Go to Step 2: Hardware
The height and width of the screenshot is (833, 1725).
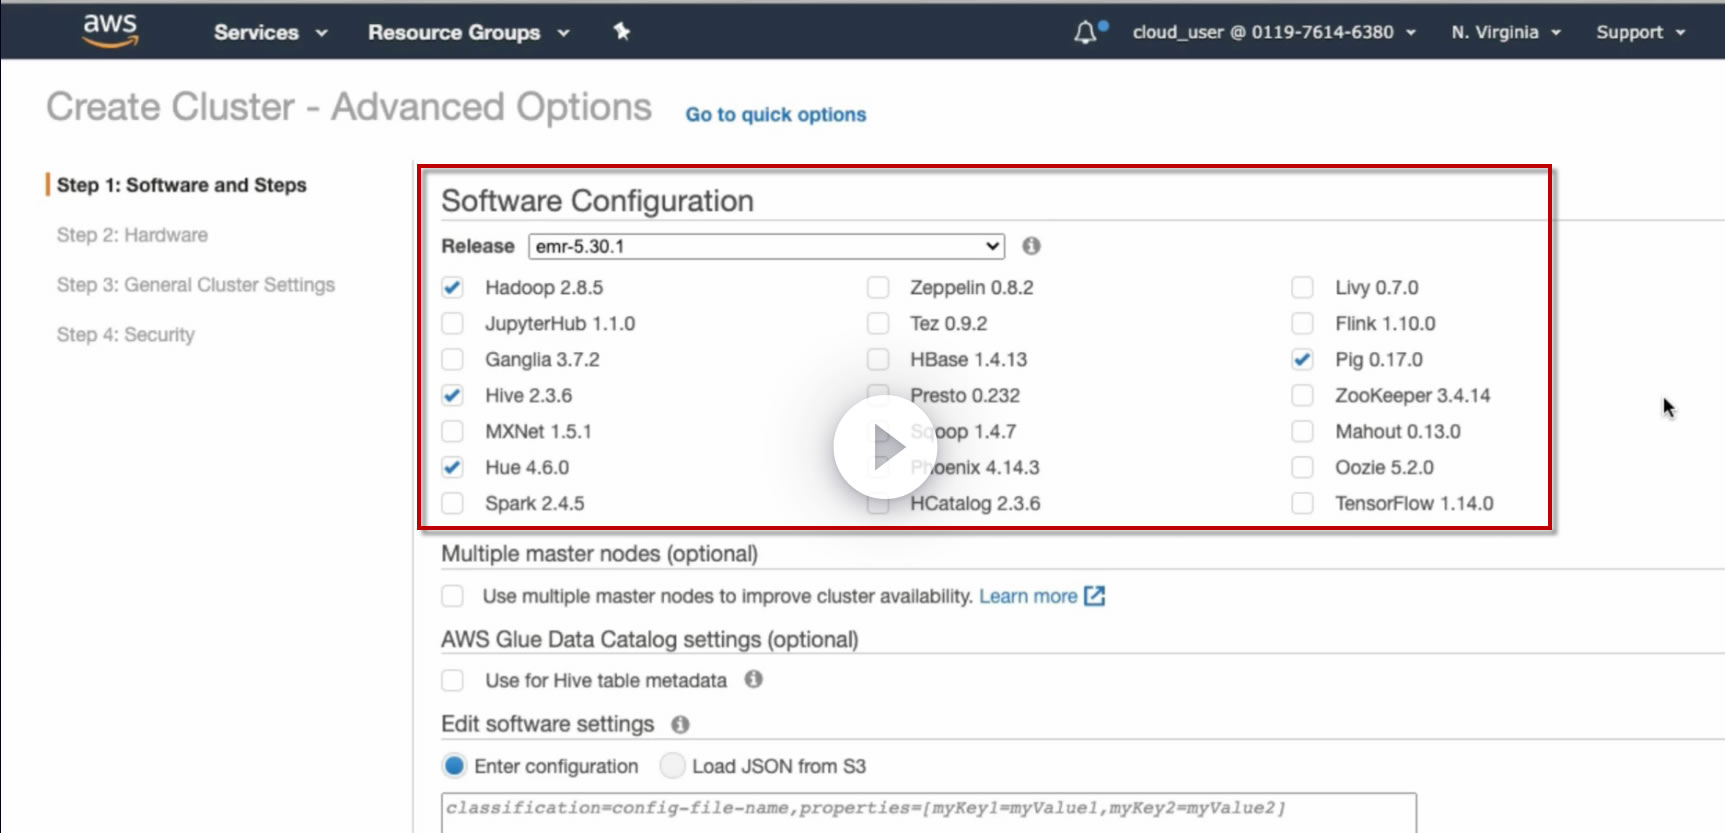(132, 235)
